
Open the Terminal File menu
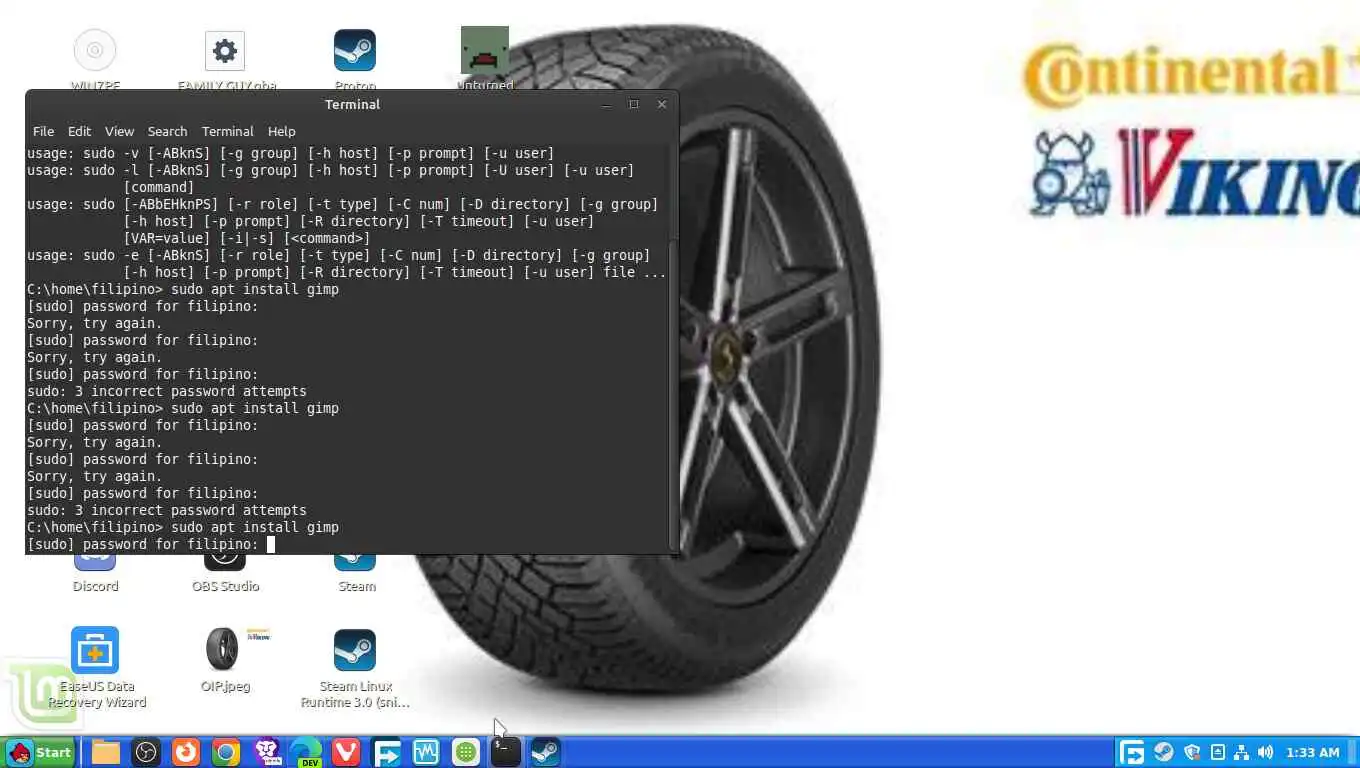pyautogui.click(x=43, y=131)
